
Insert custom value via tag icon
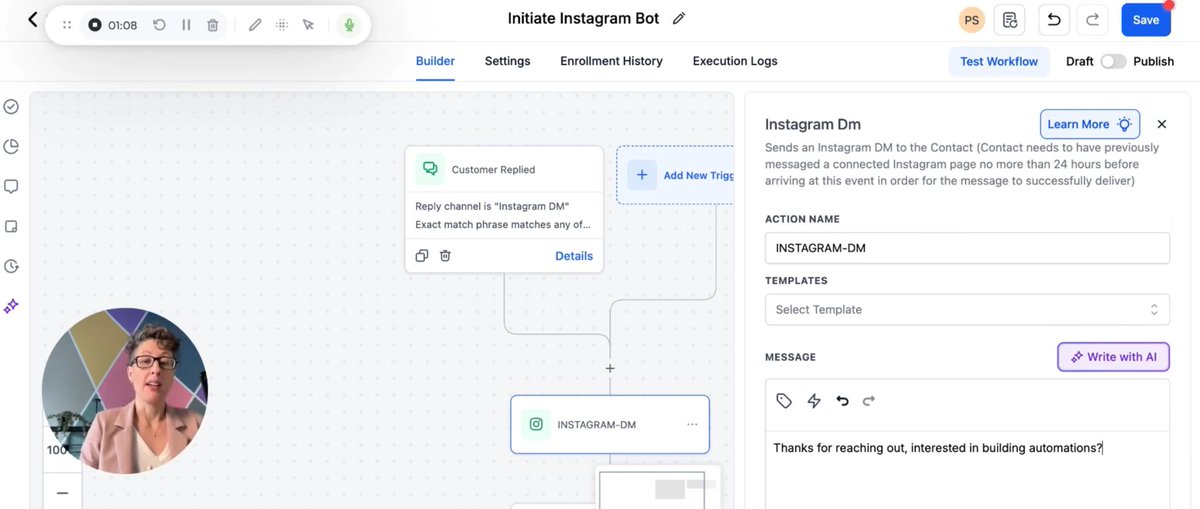(784, 401)
